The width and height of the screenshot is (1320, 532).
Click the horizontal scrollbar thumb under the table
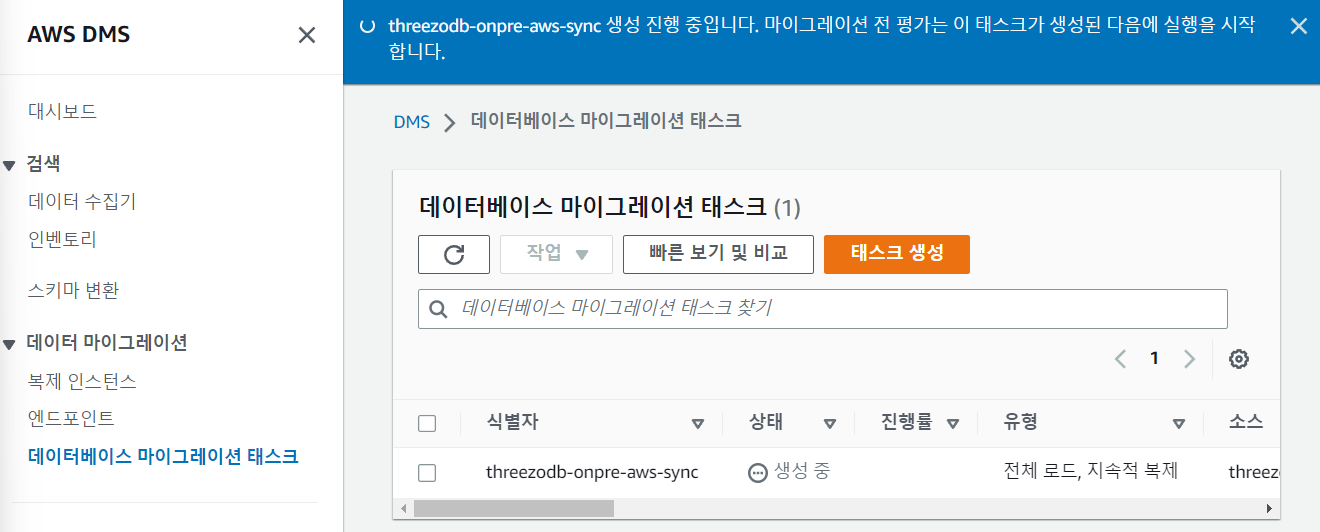[x=513, y=508]
